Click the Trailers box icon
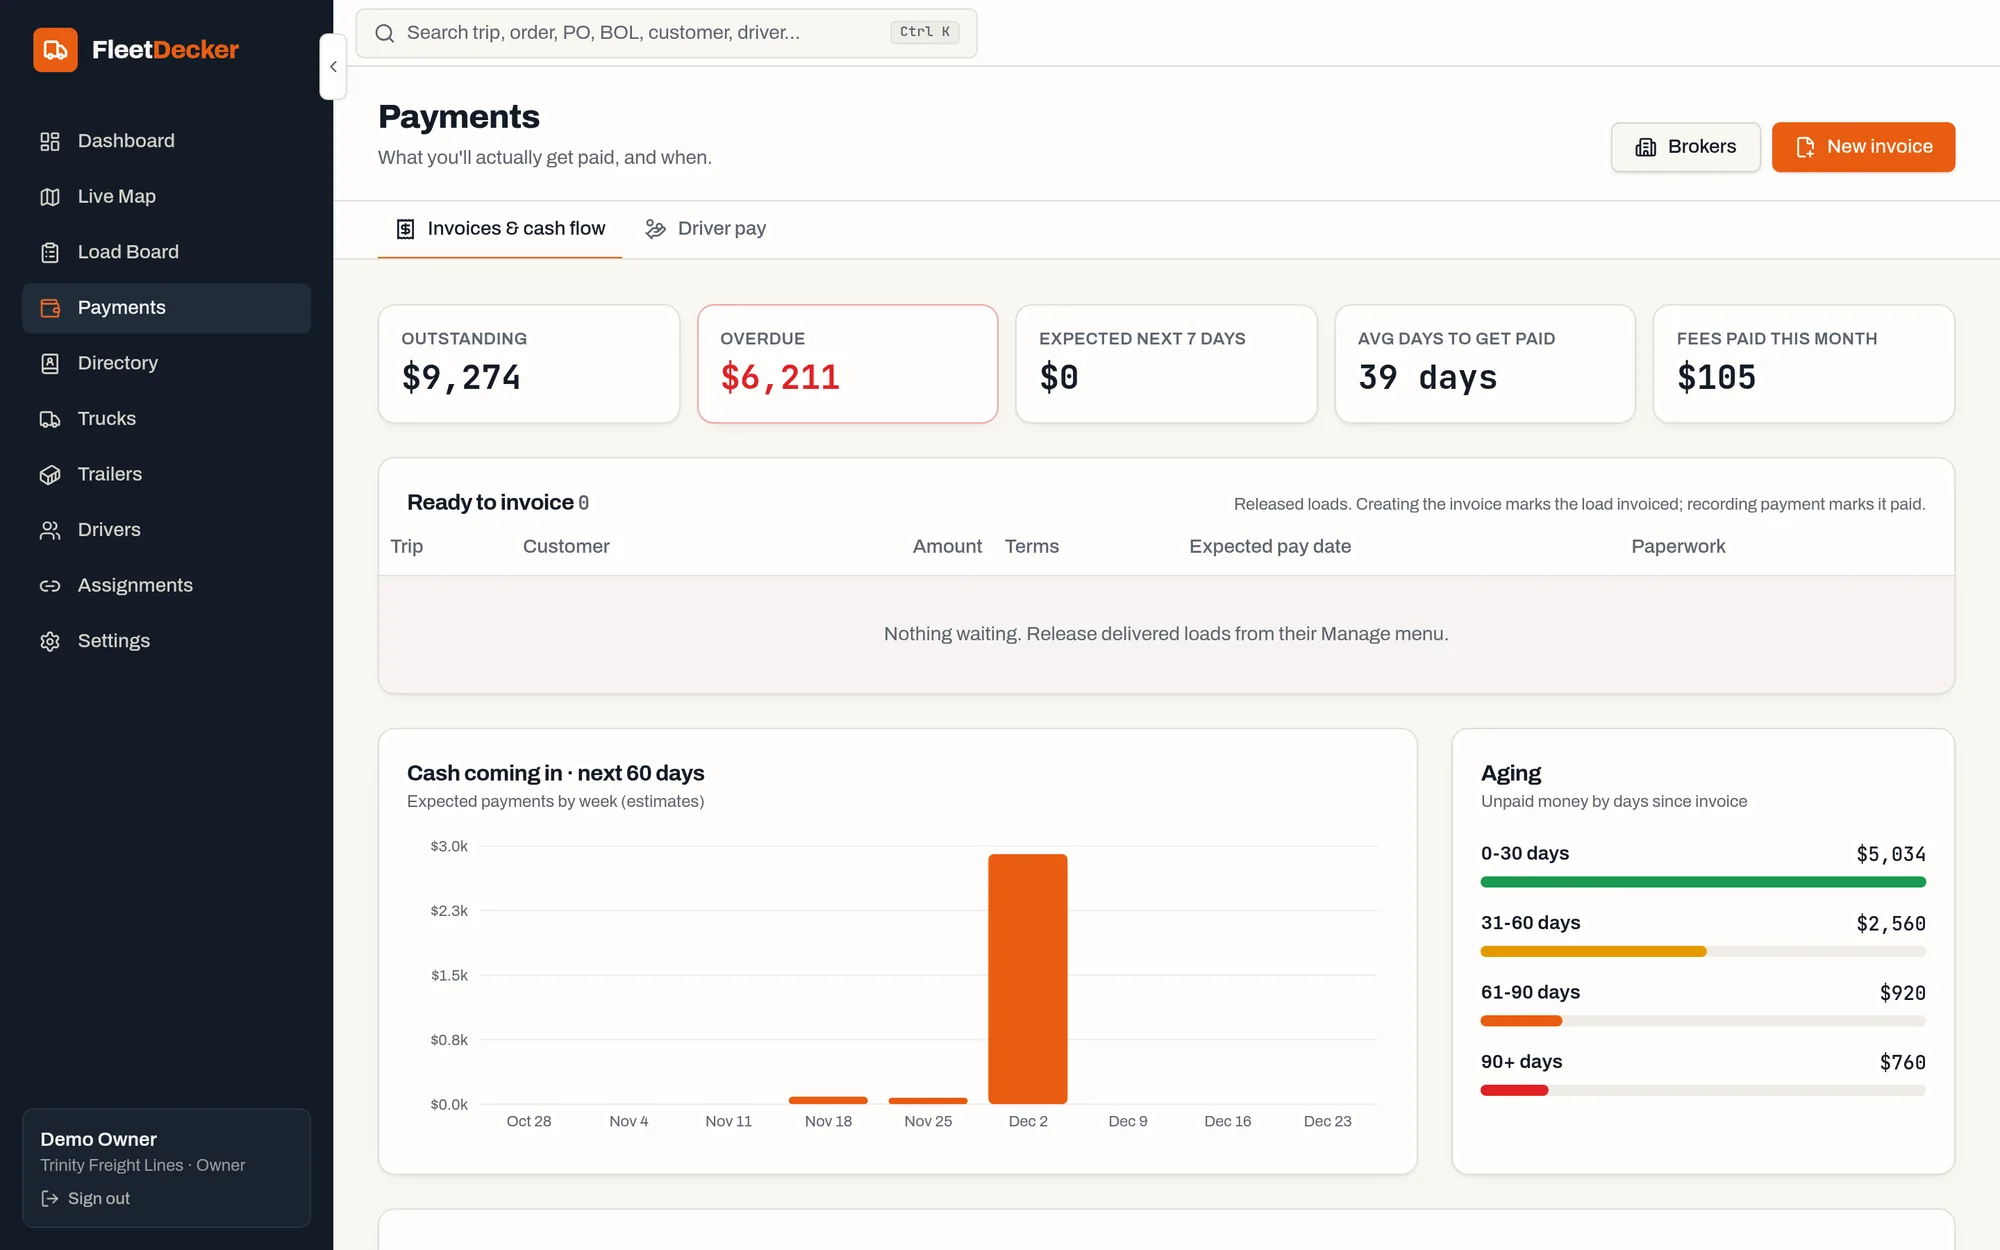The width and height of the screenshot is (2000, 1250). coord(50,475)
